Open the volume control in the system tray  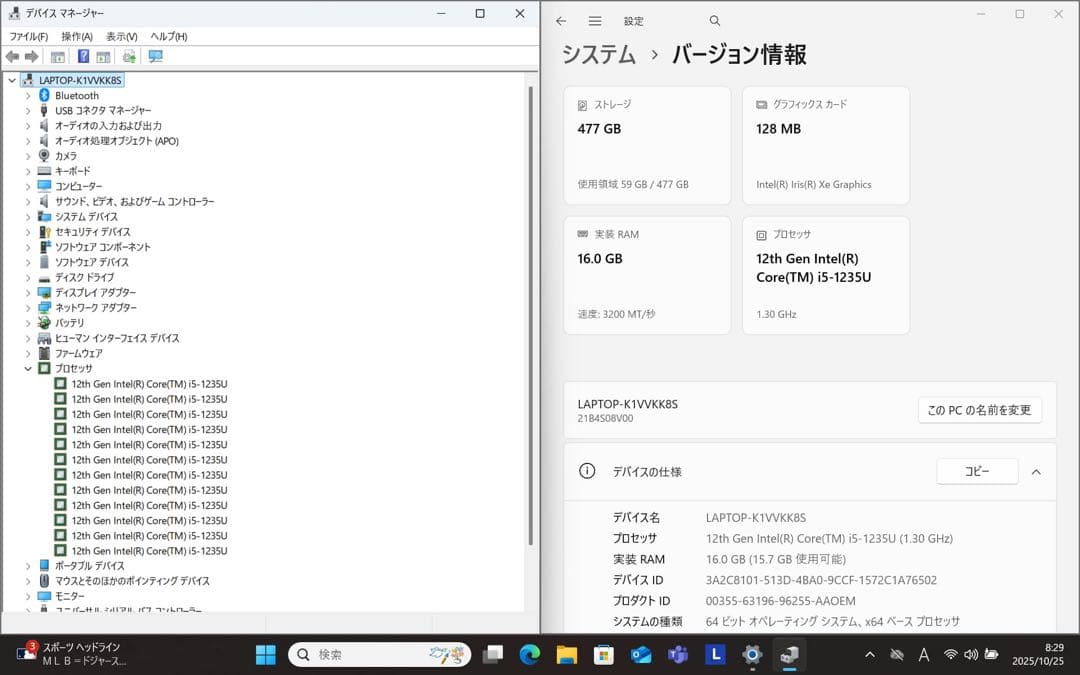click(x=971, y=655)
